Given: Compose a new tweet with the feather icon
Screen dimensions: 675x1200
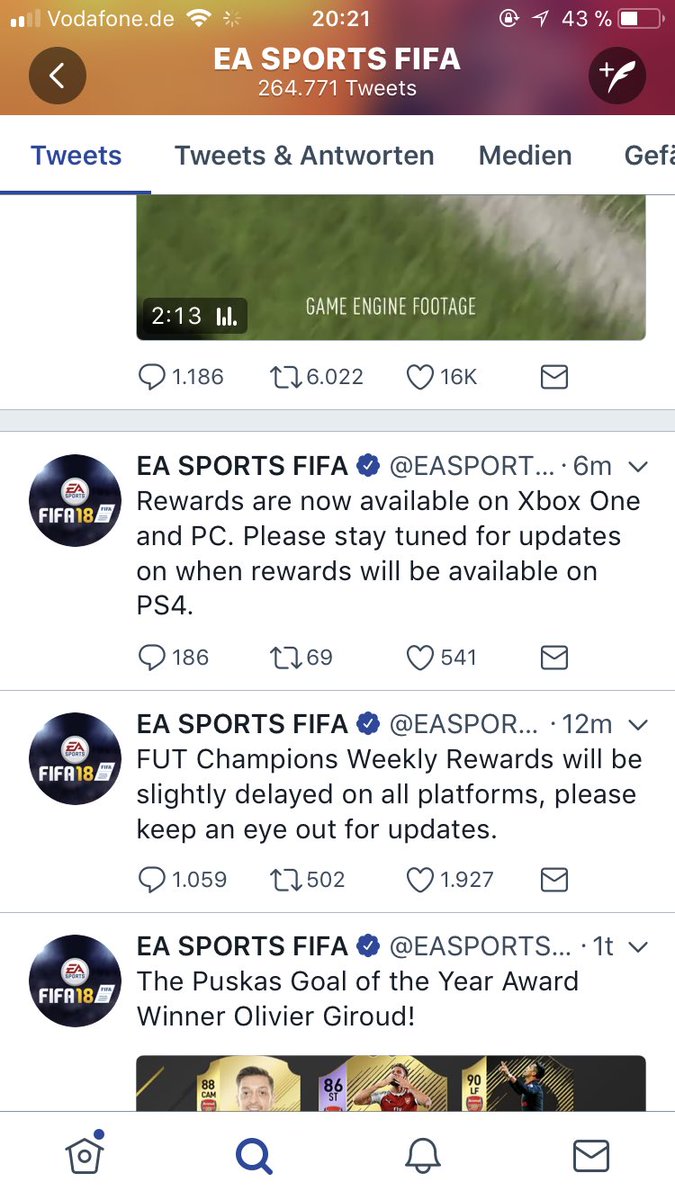Looking at the screenshot, I should (617, 76).
